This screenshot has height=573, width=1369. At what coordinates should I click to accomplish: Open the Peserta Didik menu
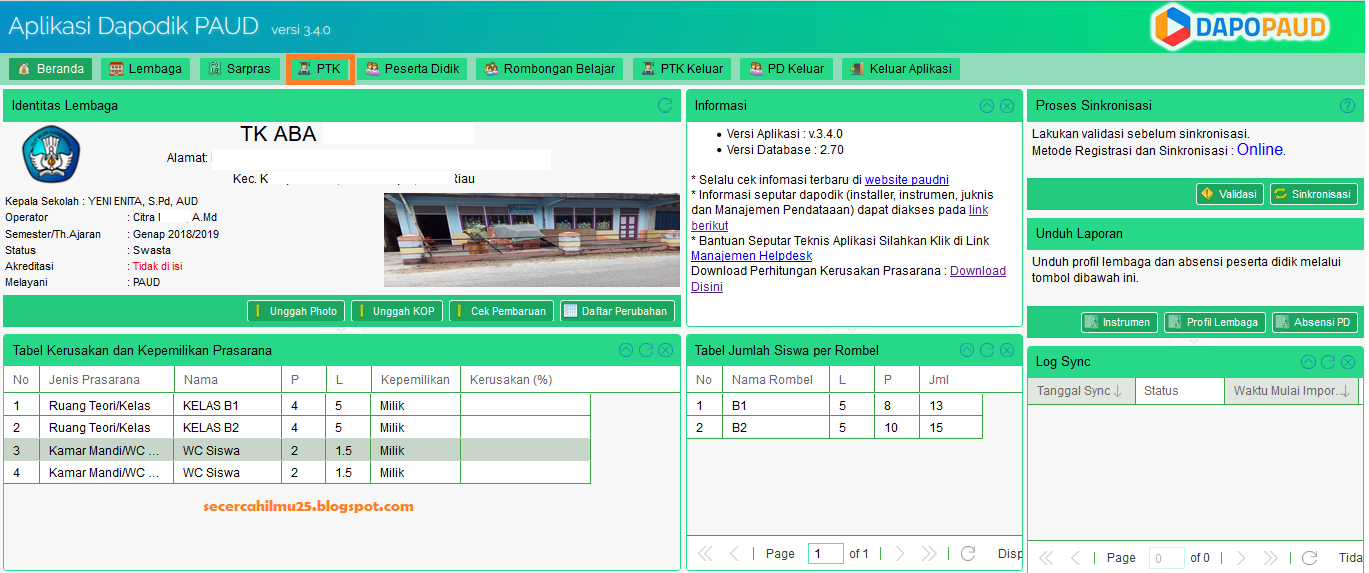click(412, 69)
